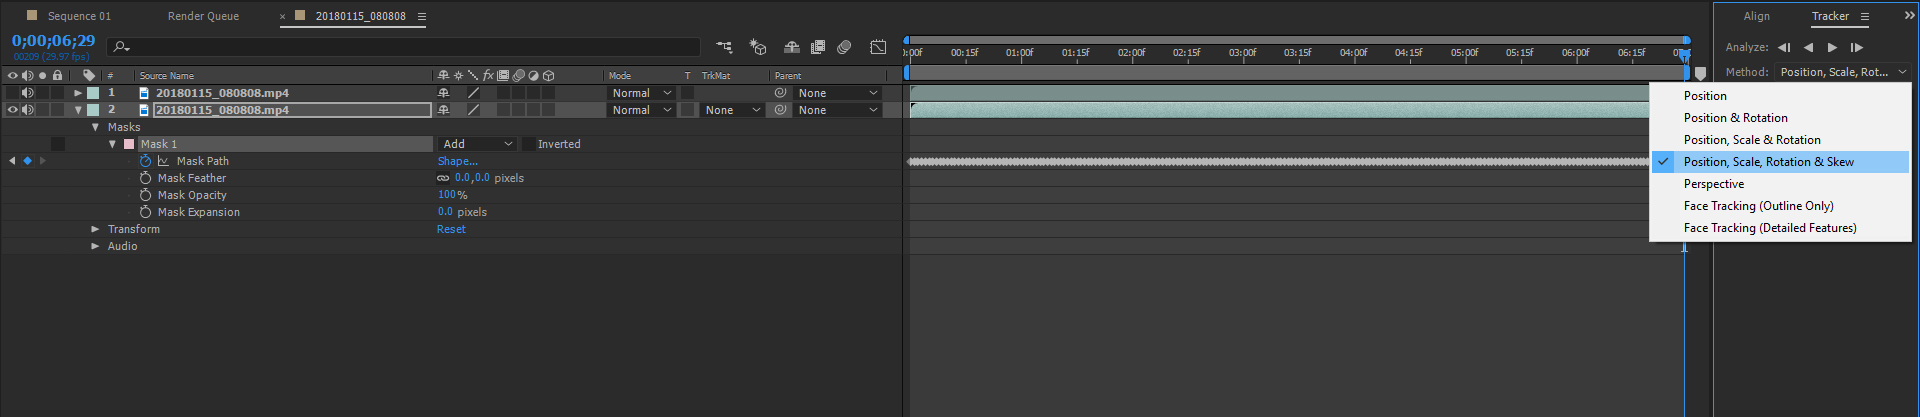
Task: Choose Perspective from the method menu
Action: point(1713,184)
